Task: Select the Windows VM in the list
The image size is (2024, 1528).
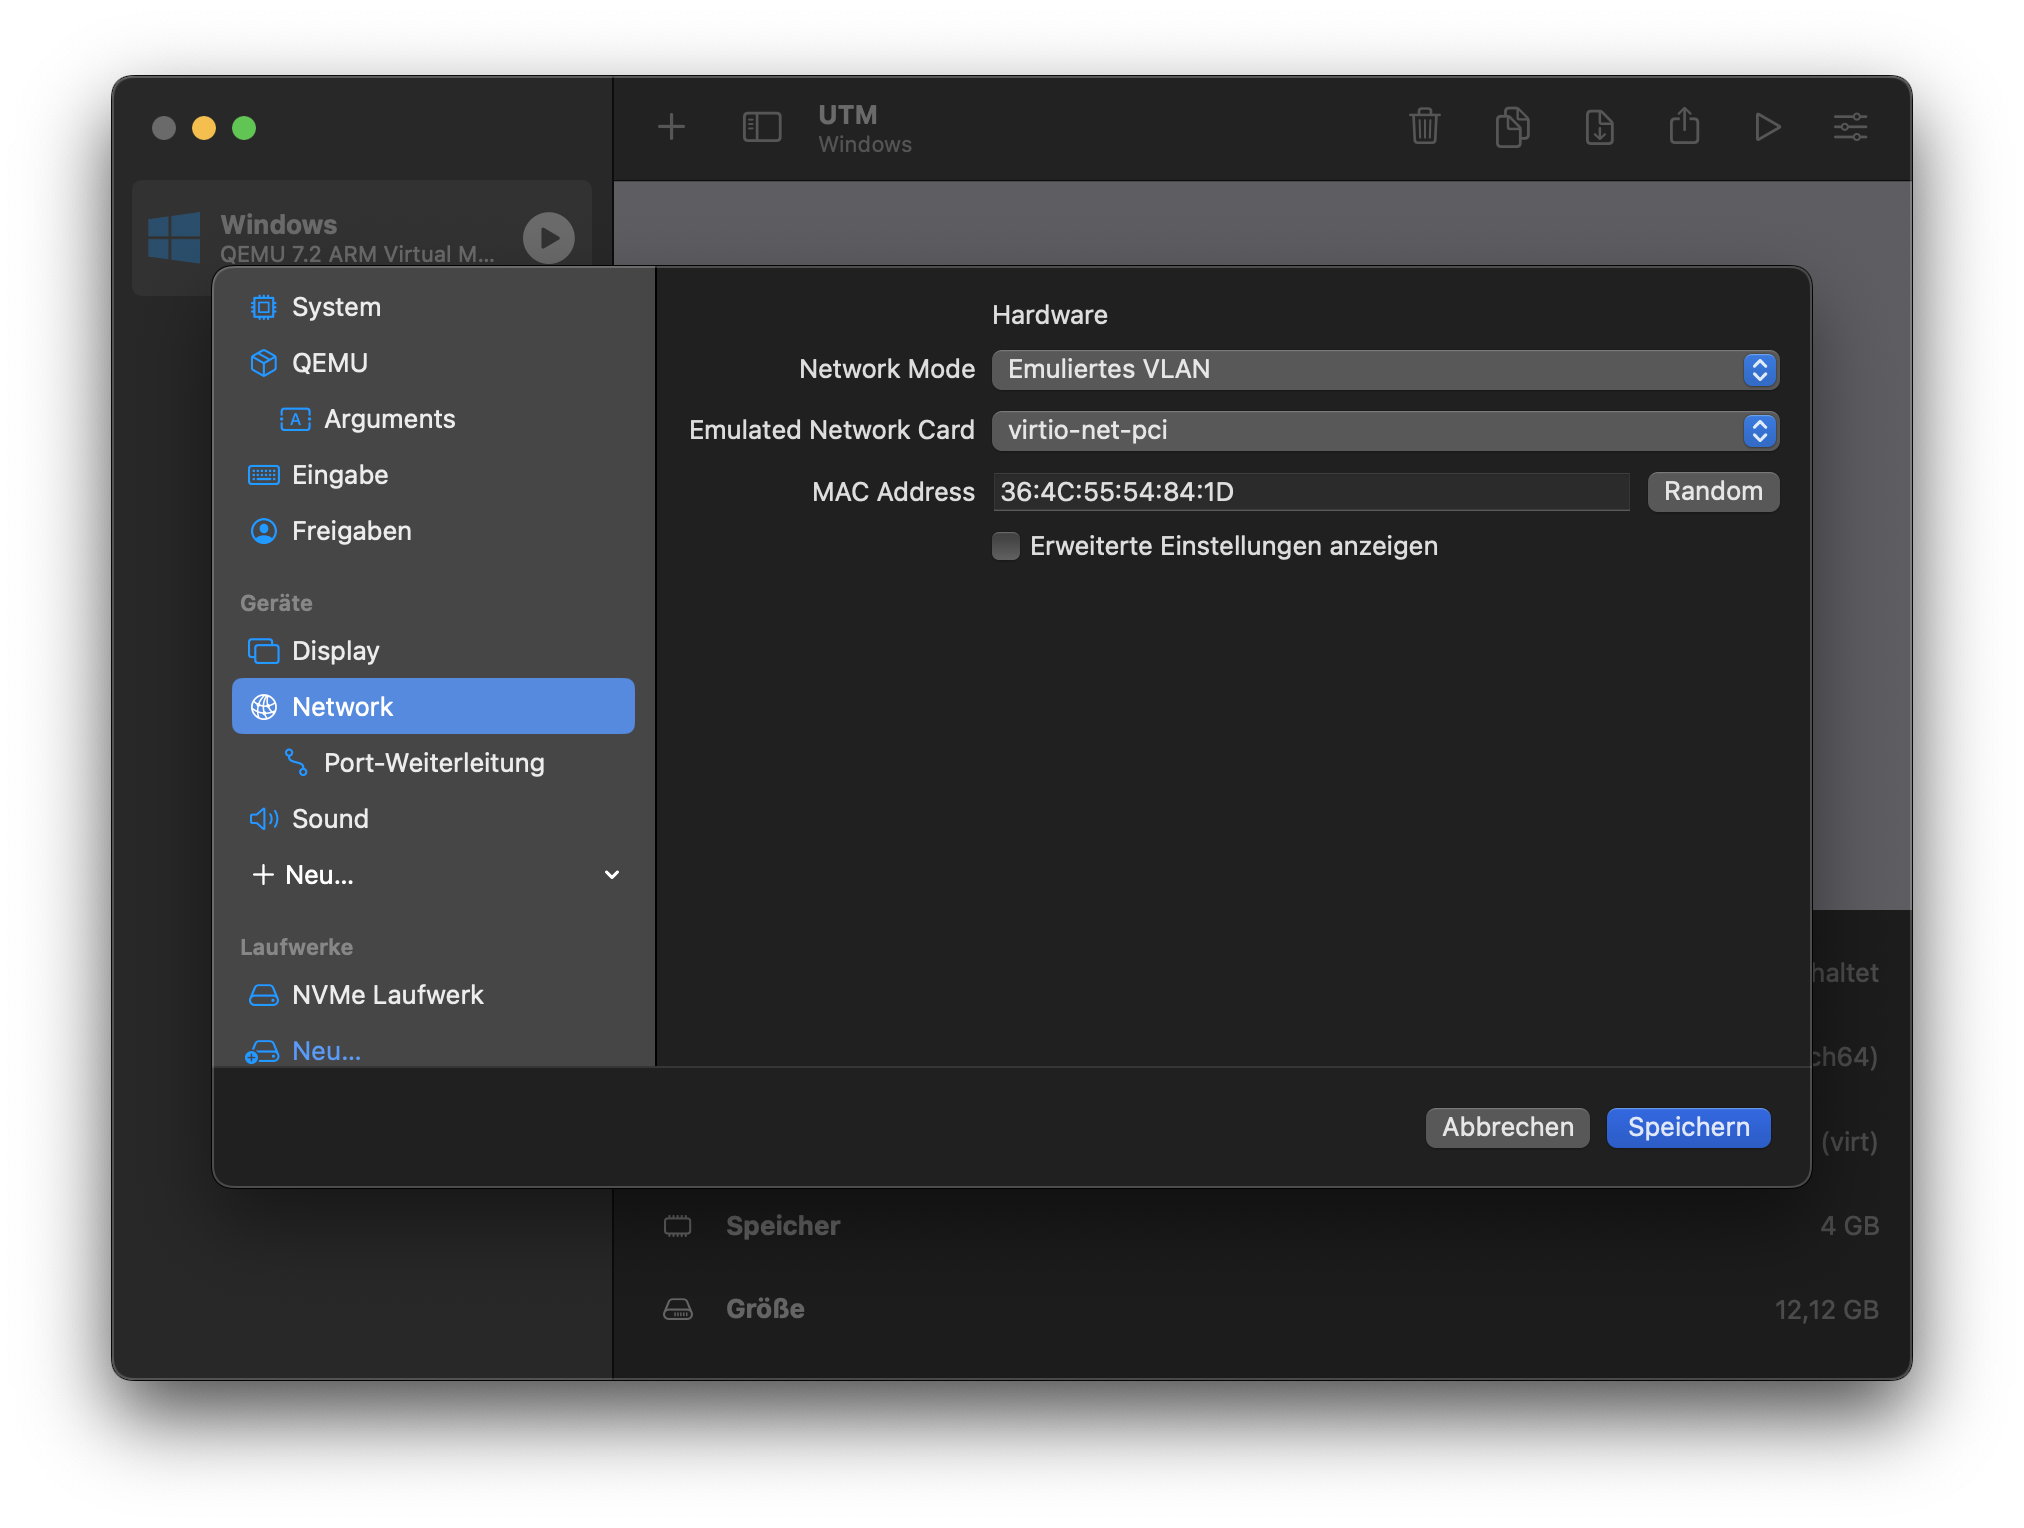Action: (362, 238)
